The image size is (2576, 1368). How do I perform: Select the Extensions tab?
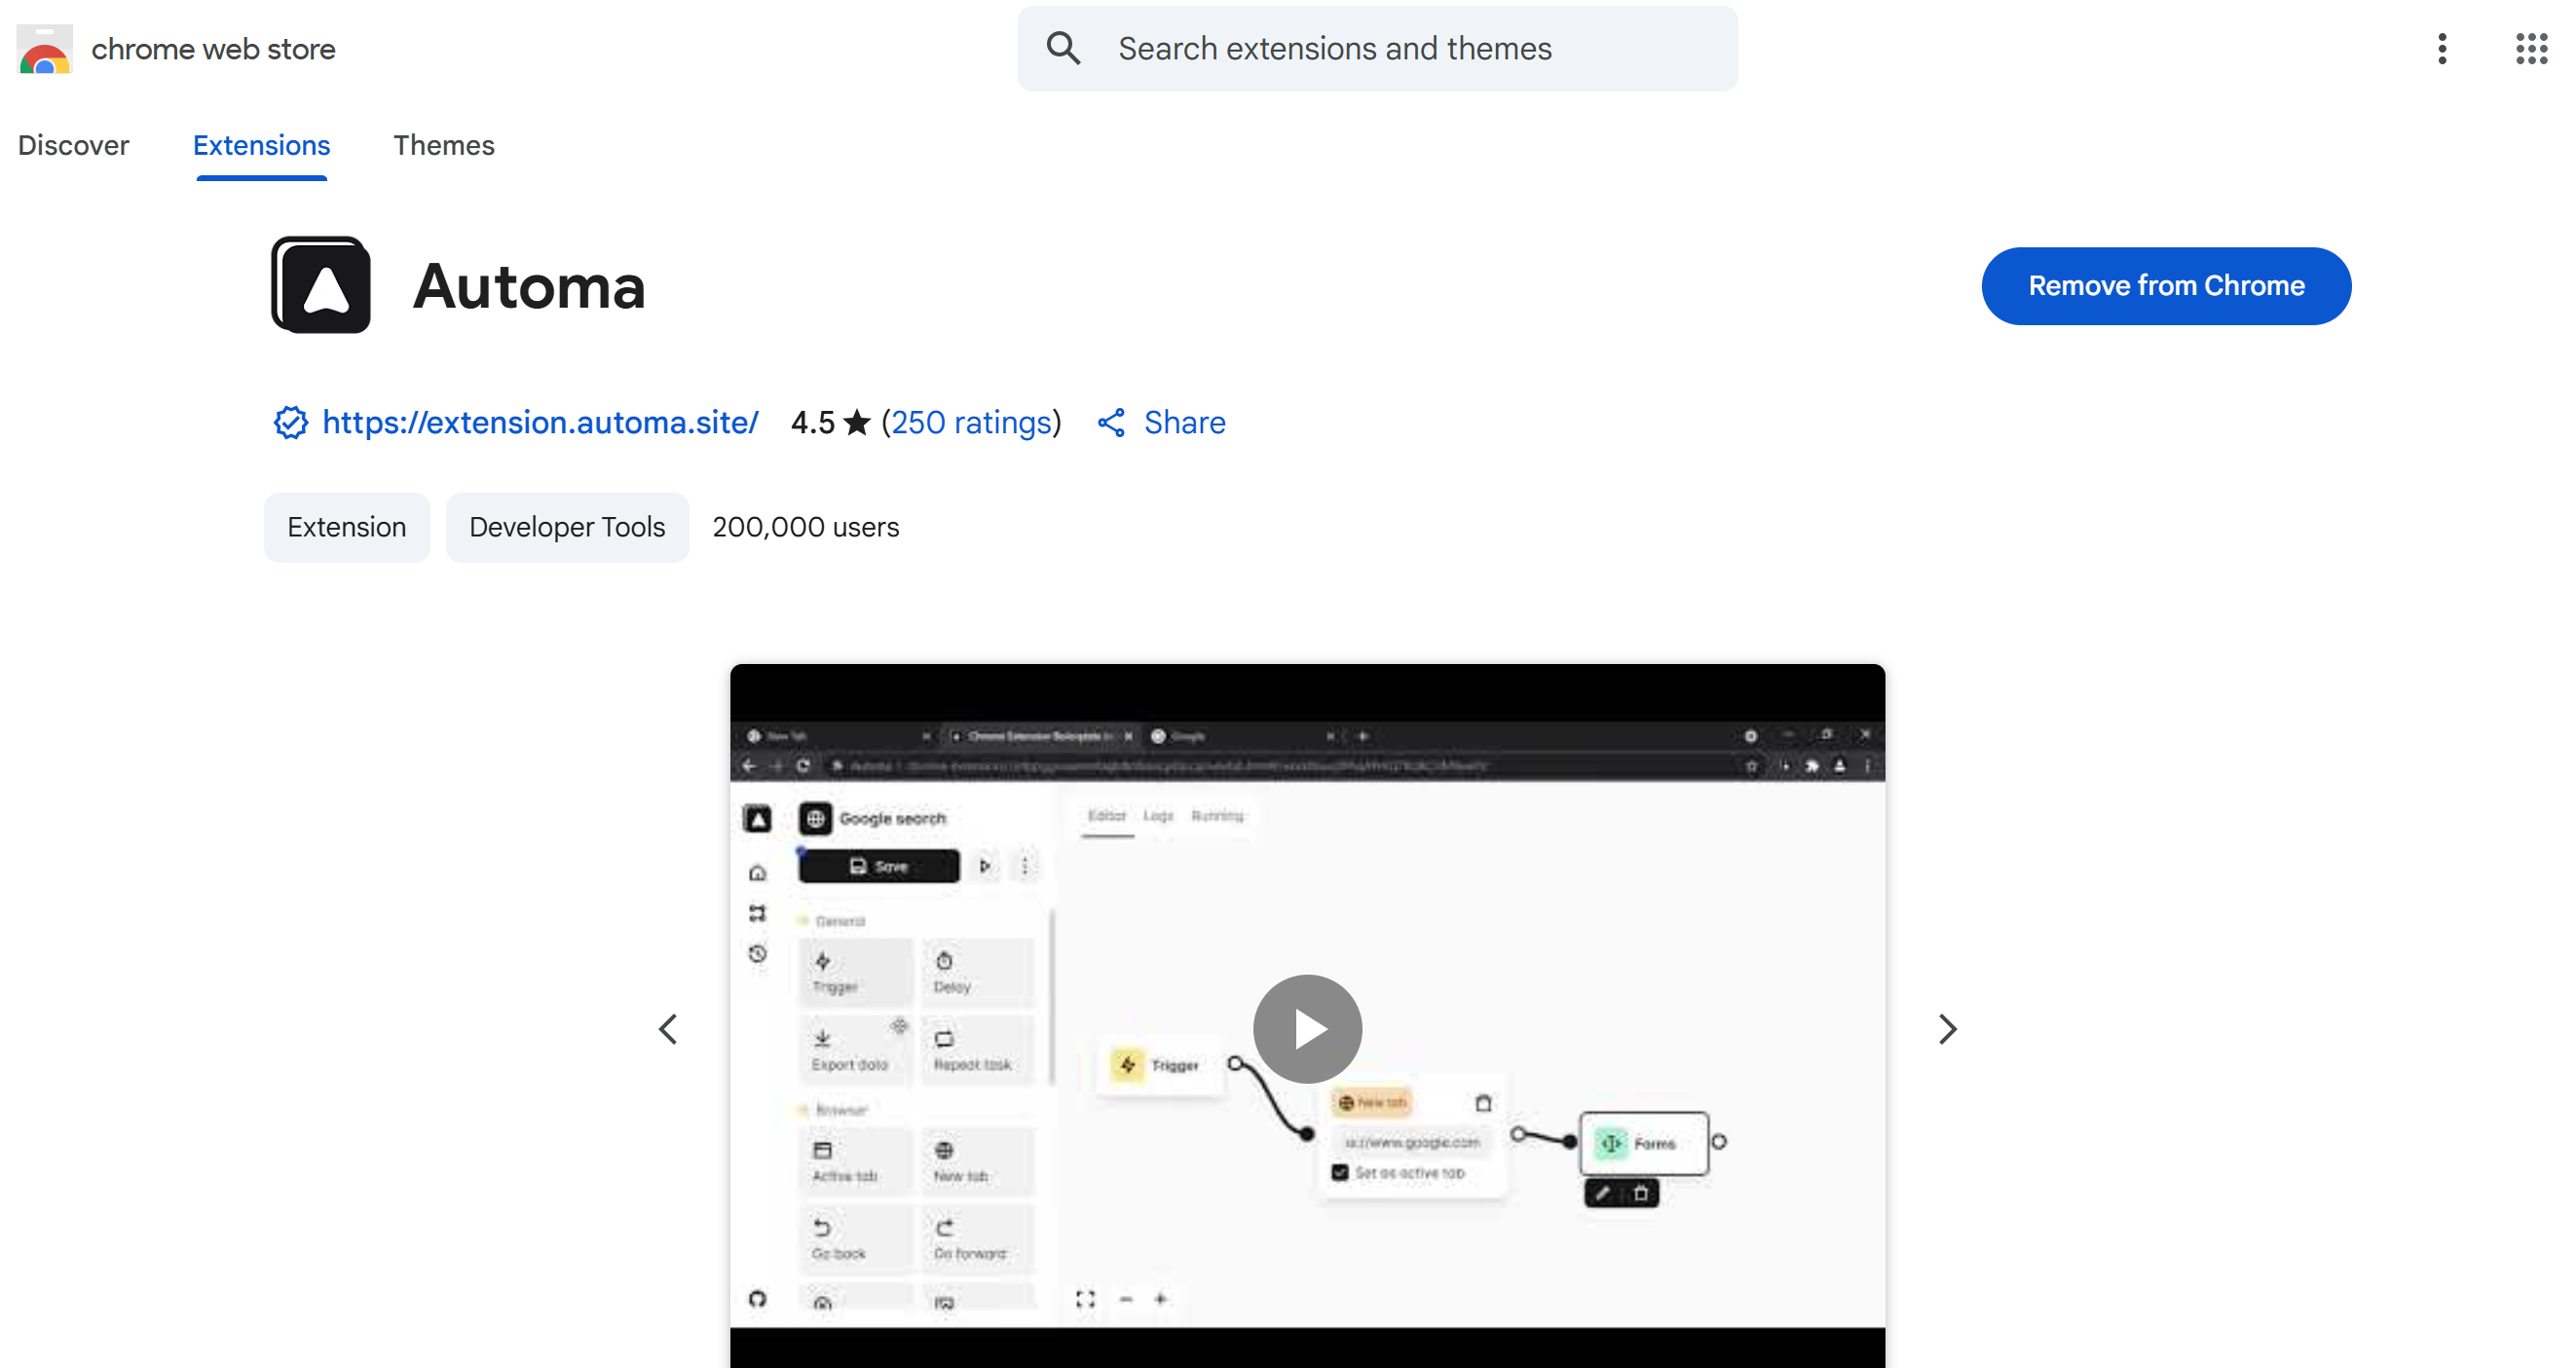coord(261,145)
